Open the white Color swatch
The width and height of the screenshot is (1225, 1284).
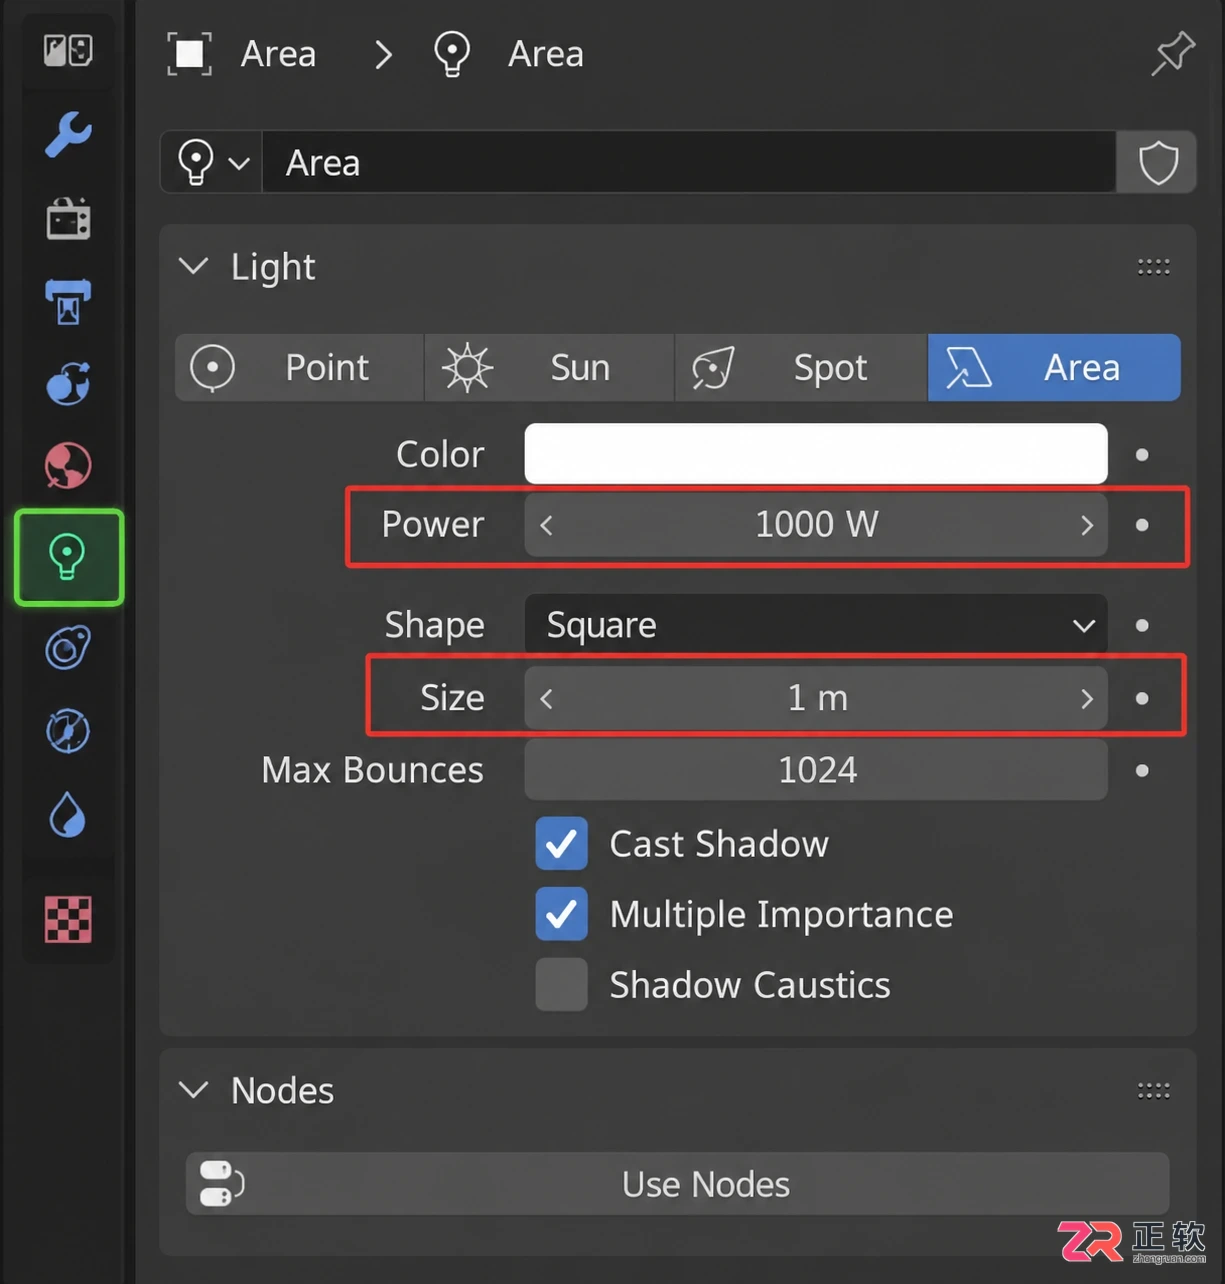click(816, 453)
